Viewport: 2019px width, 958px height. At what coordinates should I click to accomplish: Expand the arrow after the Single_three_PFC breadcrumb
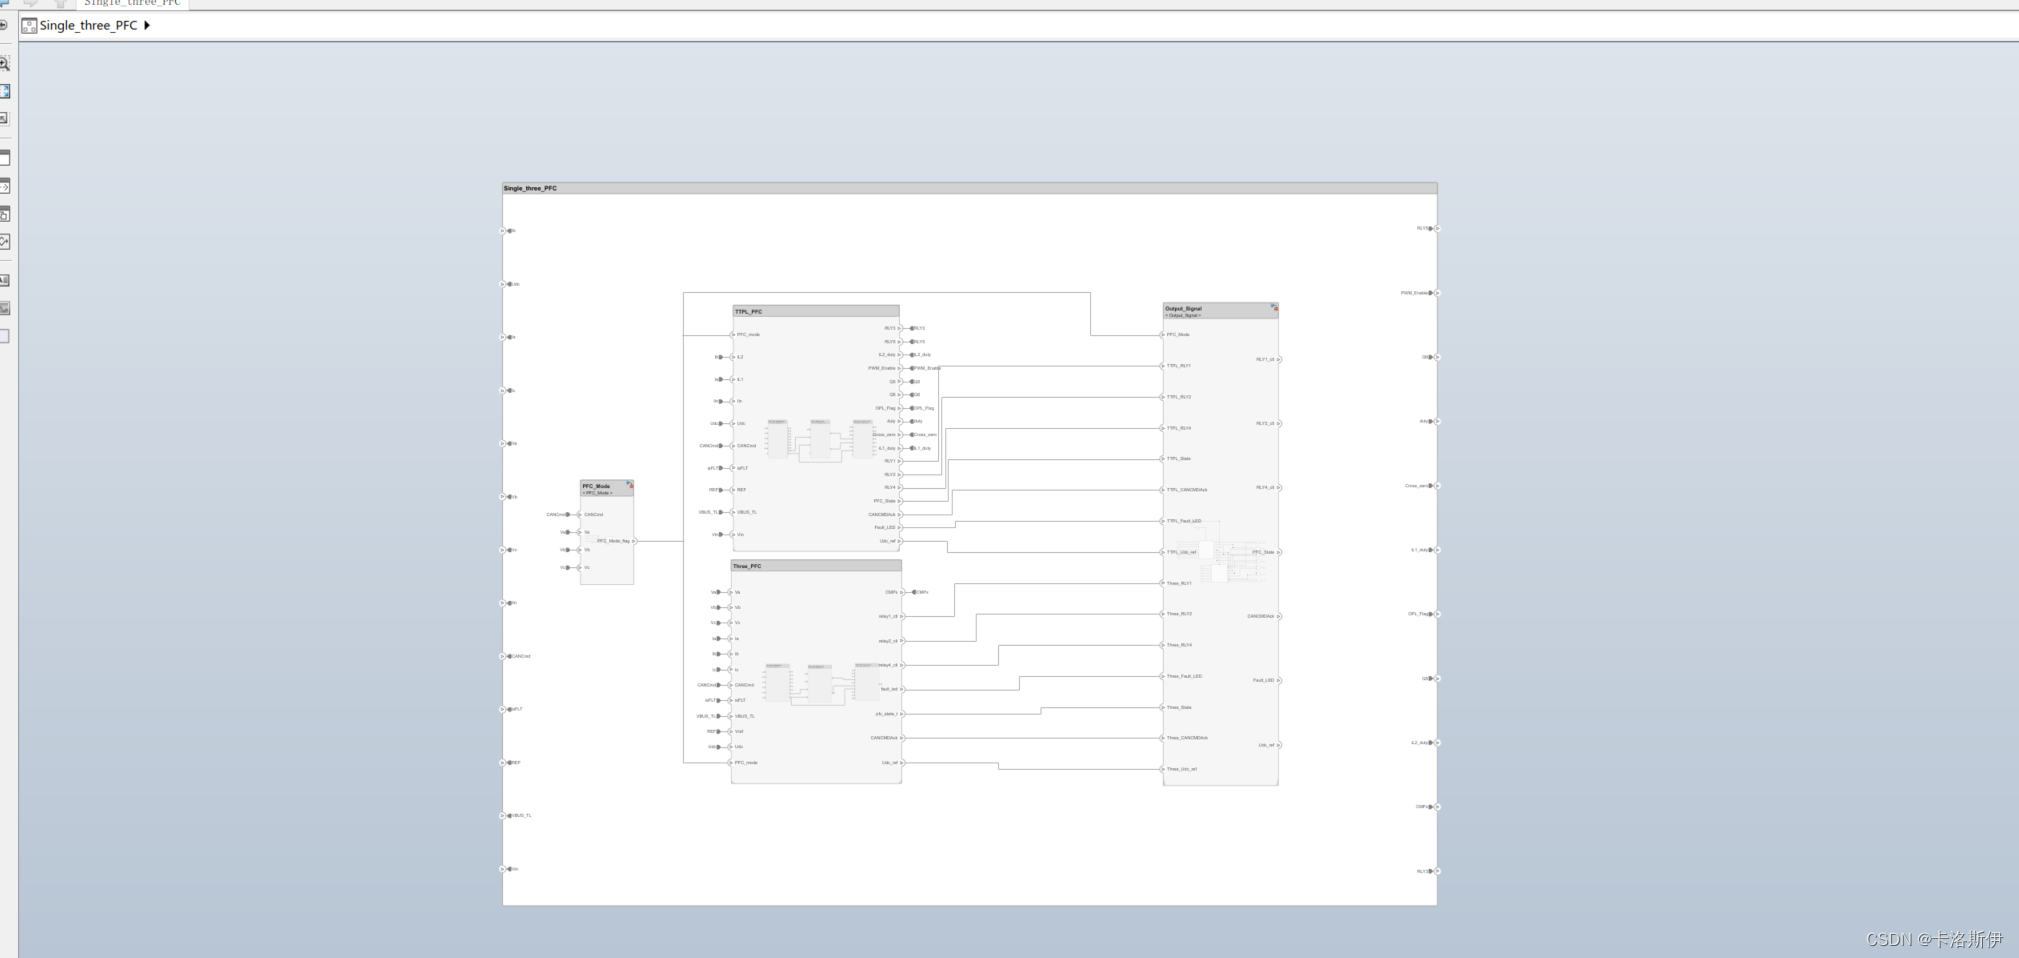tap(147, 25)
